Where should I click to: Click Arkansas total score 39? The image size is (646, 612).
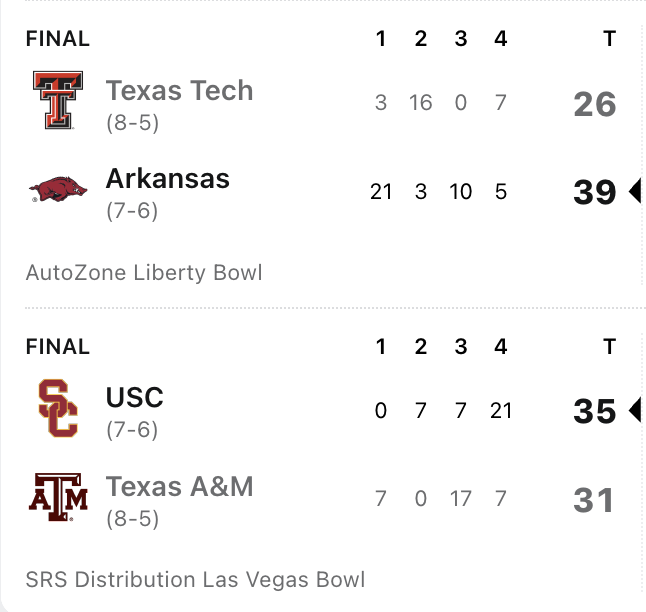595,192
